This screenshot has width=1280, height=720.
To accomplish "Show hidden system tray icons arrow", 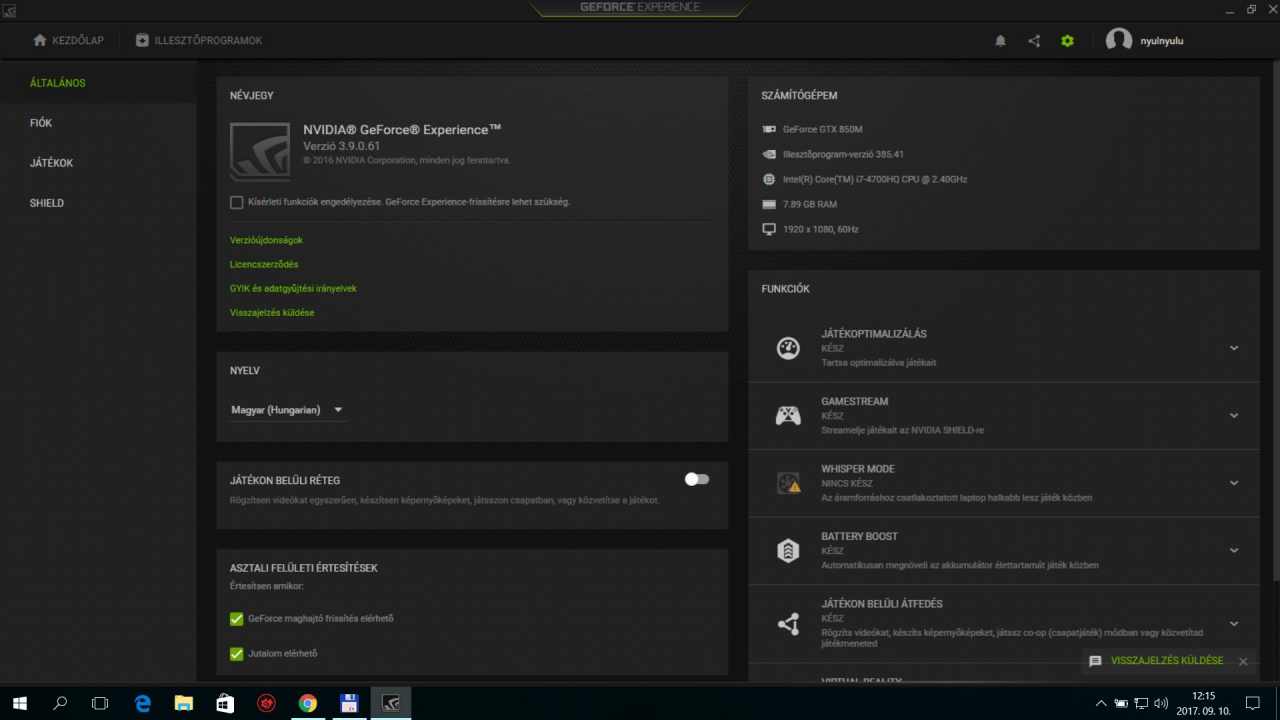I will pyautogui.click(x=1101, y=703).
